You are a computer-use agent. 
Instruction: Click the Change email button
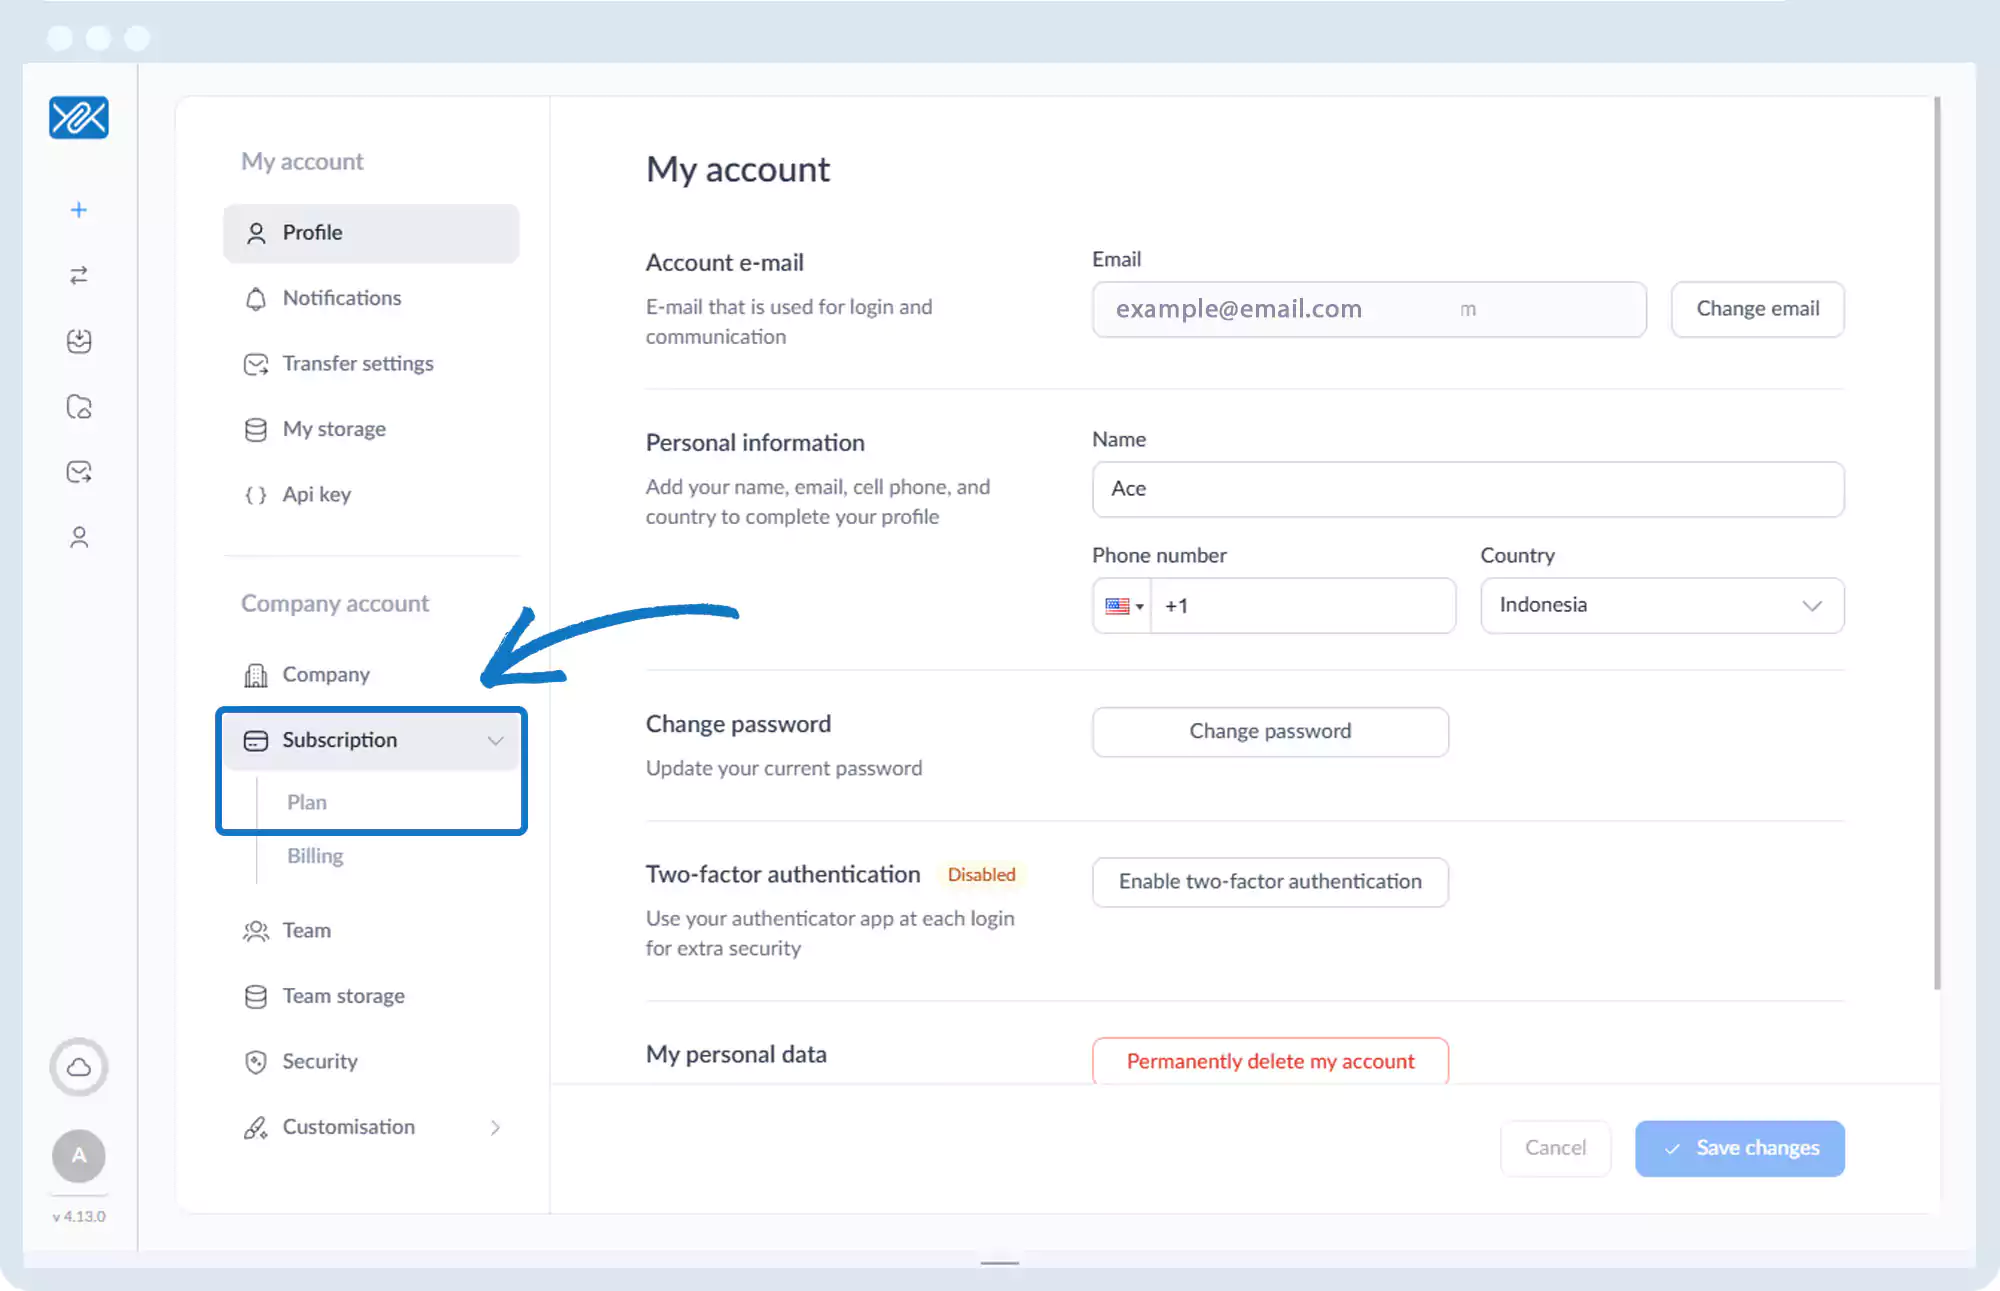(x=1757, y=309)
